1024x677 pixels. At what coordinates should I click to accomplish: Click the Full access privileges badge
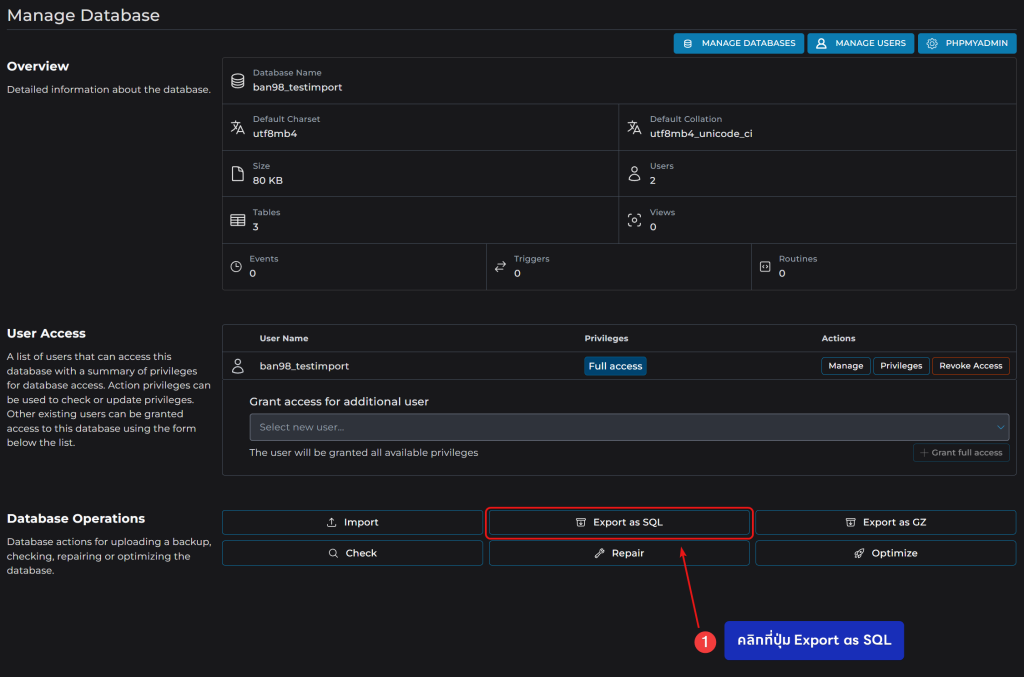pyautogui.click(x=615, y=366)
